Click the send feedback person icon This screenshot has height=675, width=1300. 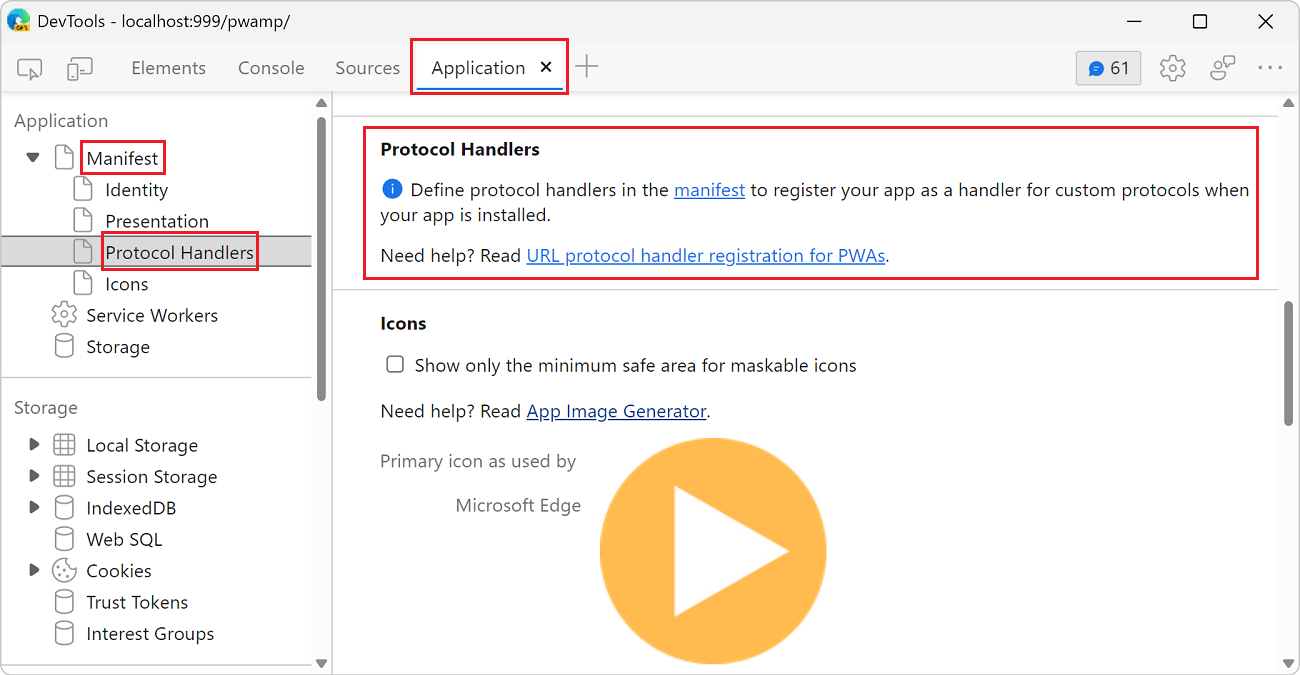point(1222,68)
